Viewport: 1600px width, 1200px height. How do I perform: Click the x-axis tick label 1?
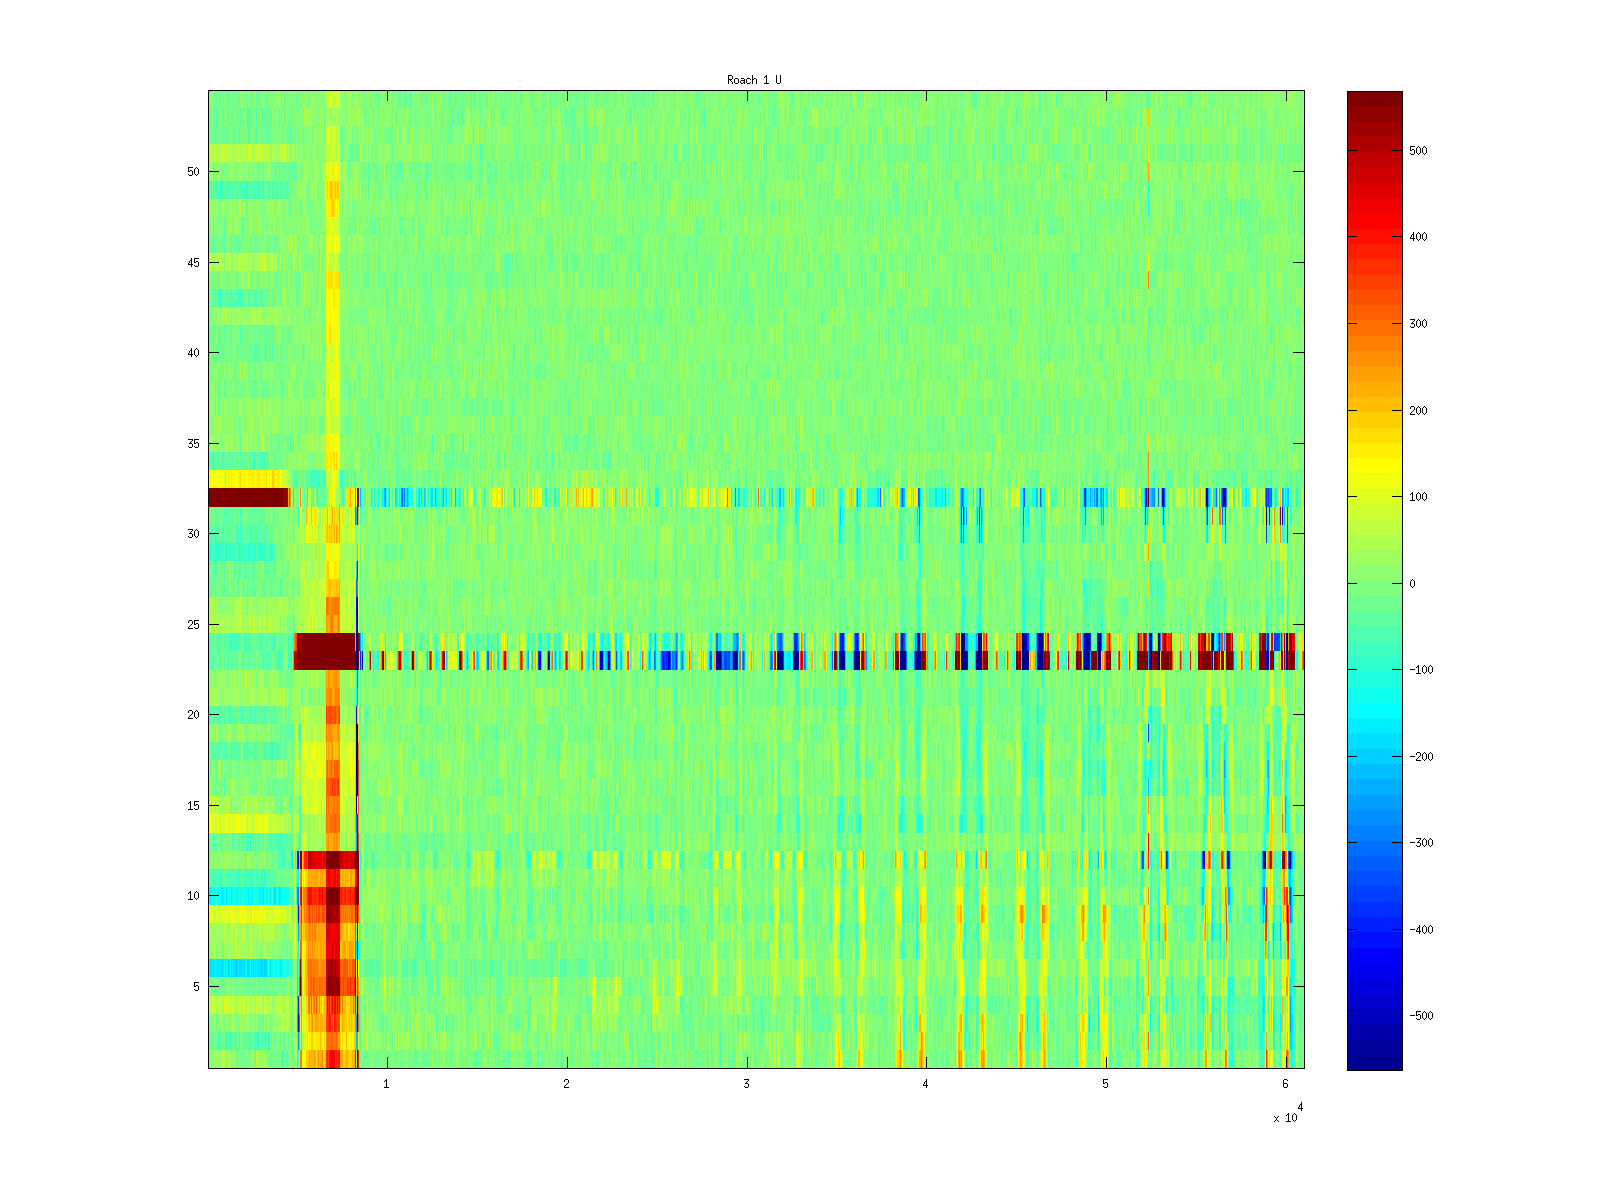point(387,1084)
